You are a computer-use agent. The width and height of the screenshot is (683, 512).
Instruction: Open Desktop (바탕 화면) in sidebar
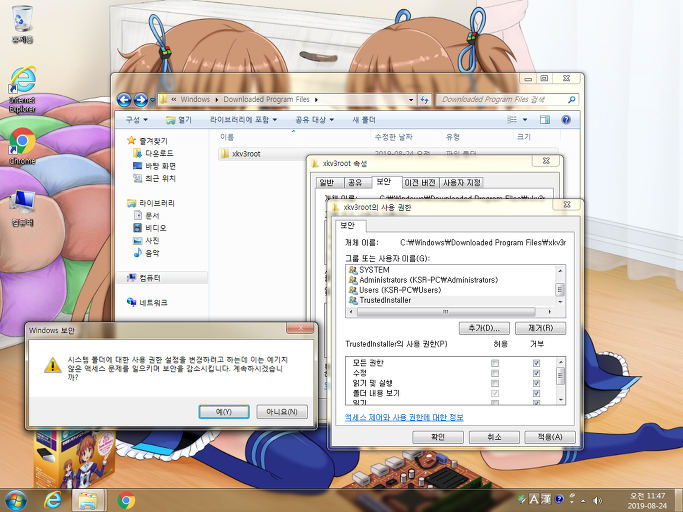tap(154, 166)
